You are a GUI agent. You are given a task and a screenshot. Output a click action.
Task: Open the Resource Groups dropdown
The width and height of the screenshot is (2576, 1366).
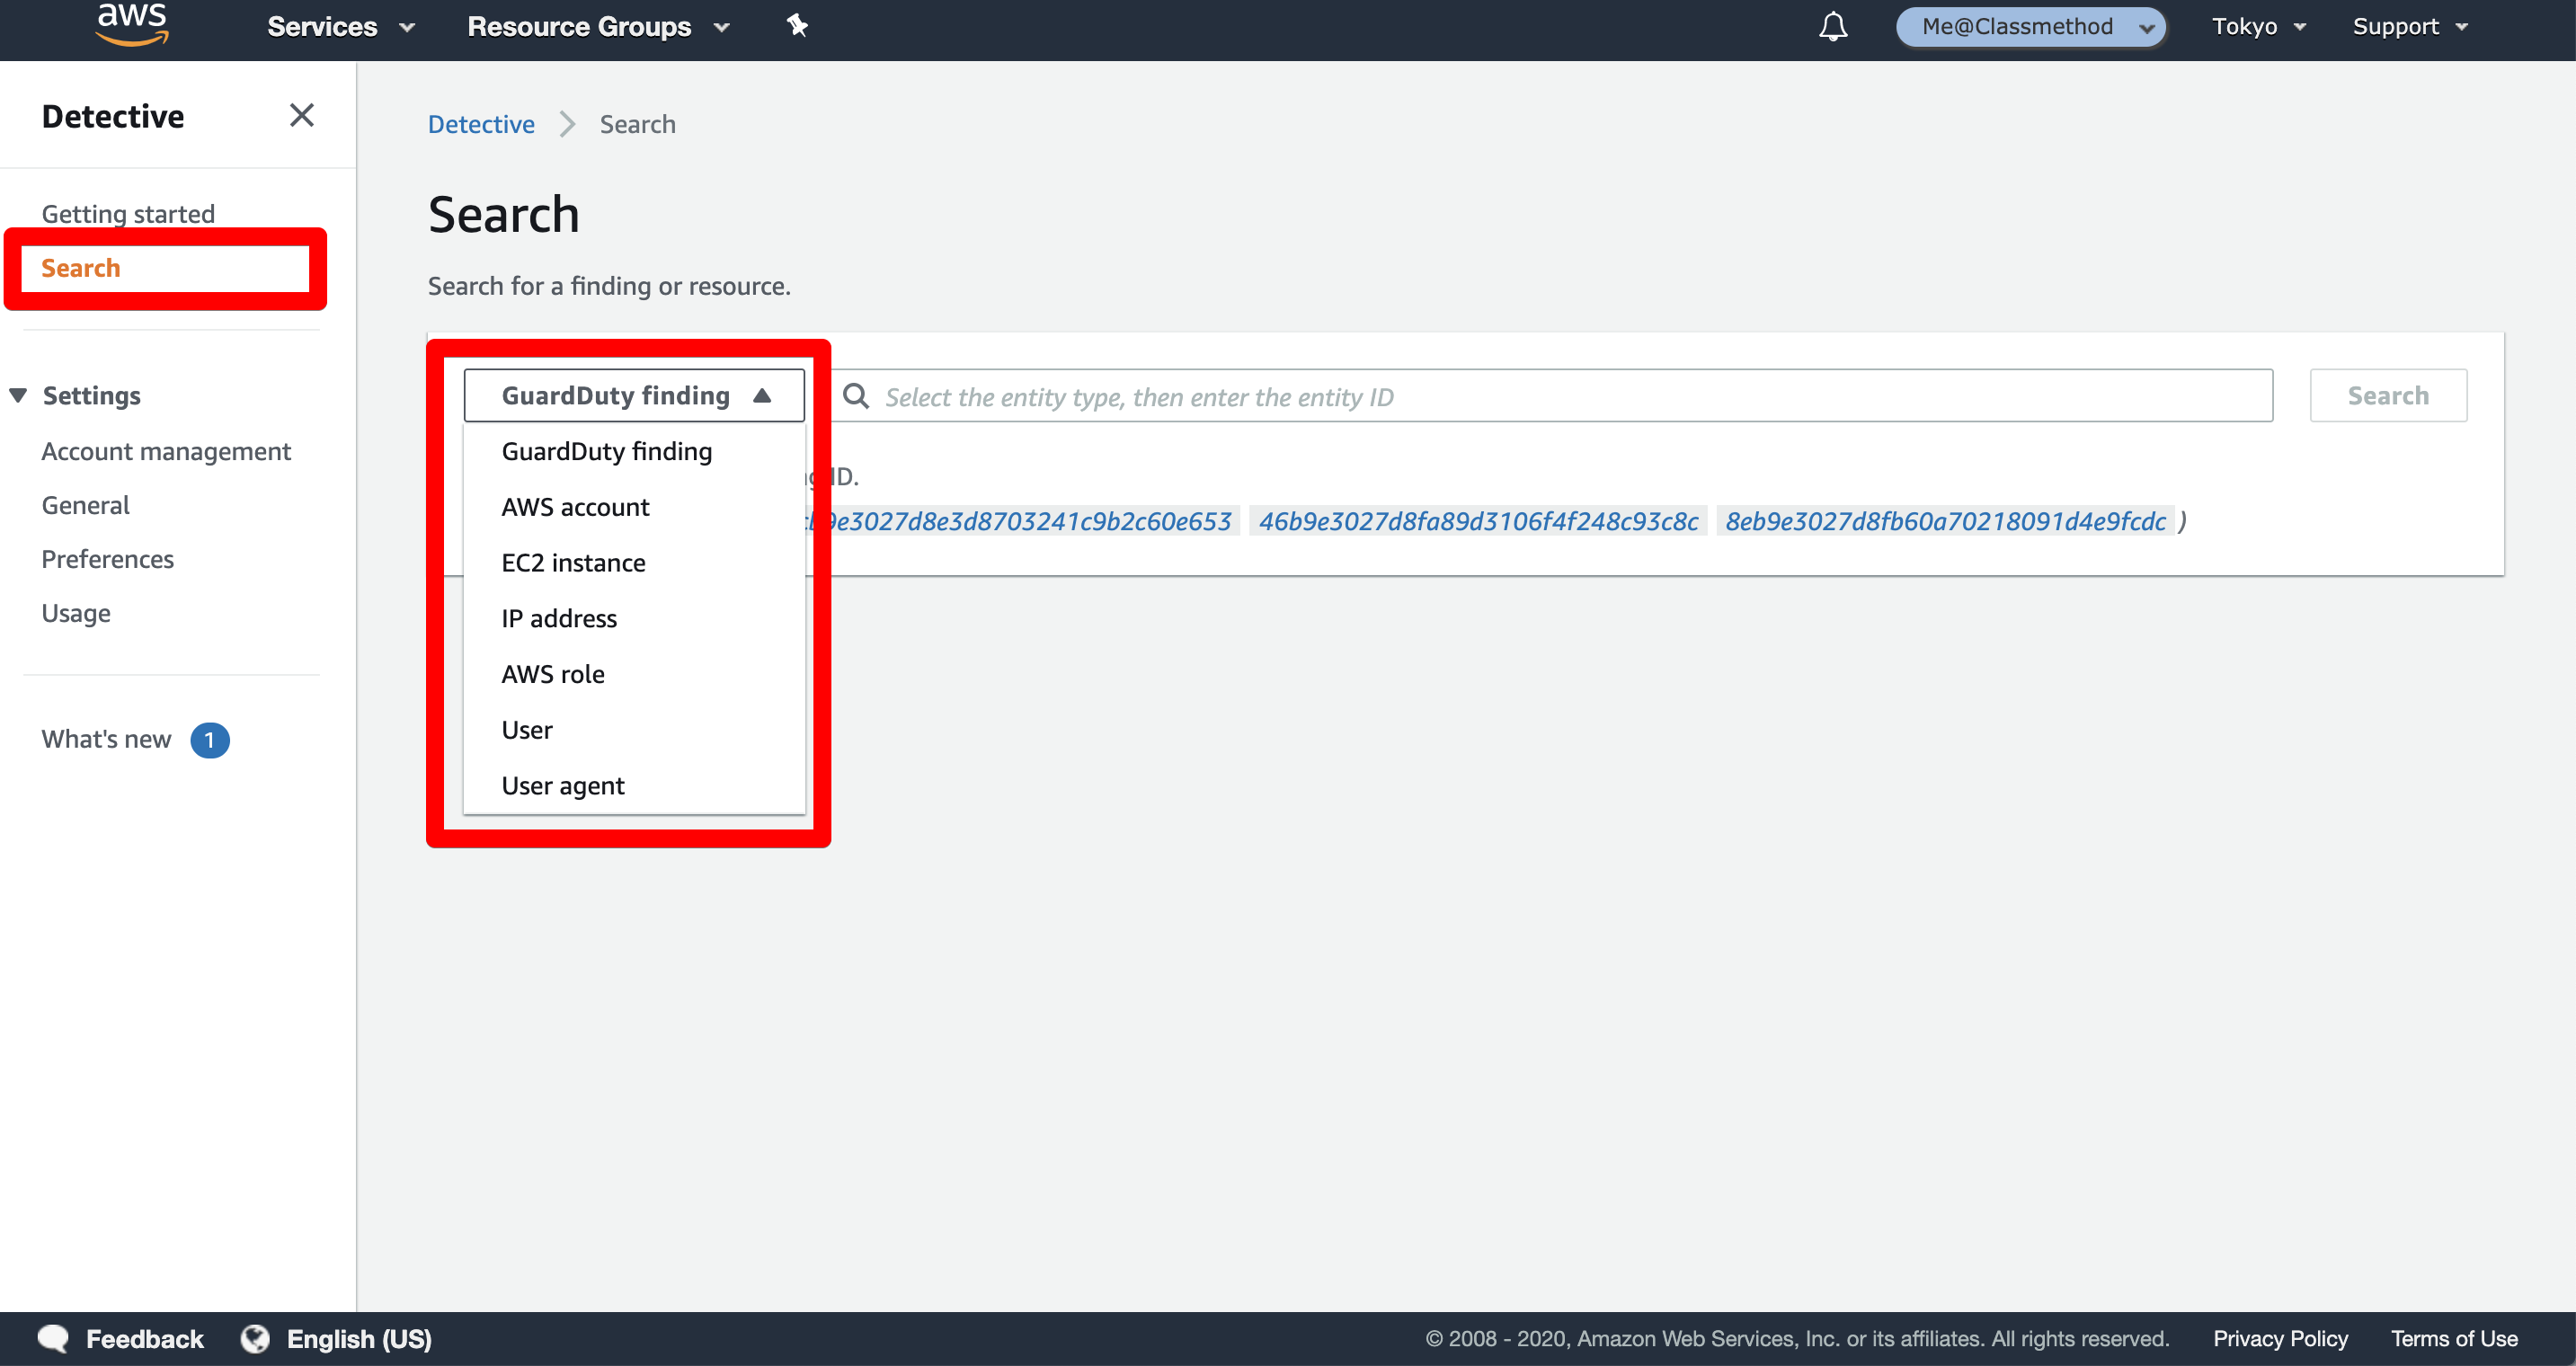click(598, 27)
